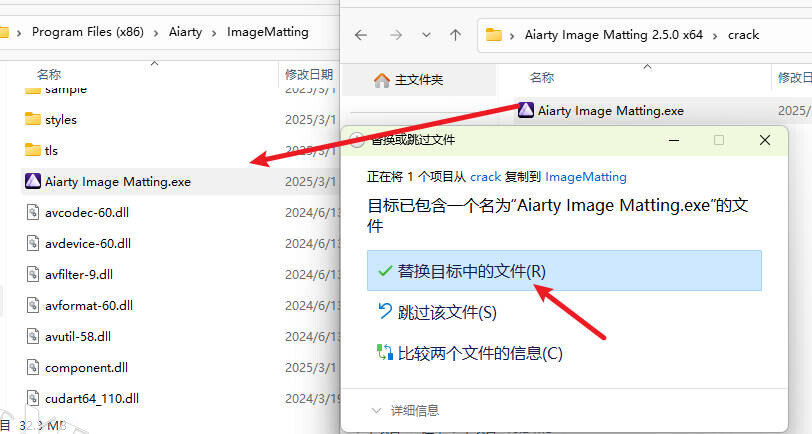Image resolution: width=812 pixels, height=434 pixels.
Task: Click Aiarty exe icon in crack window
Action: tap(526, 110)
